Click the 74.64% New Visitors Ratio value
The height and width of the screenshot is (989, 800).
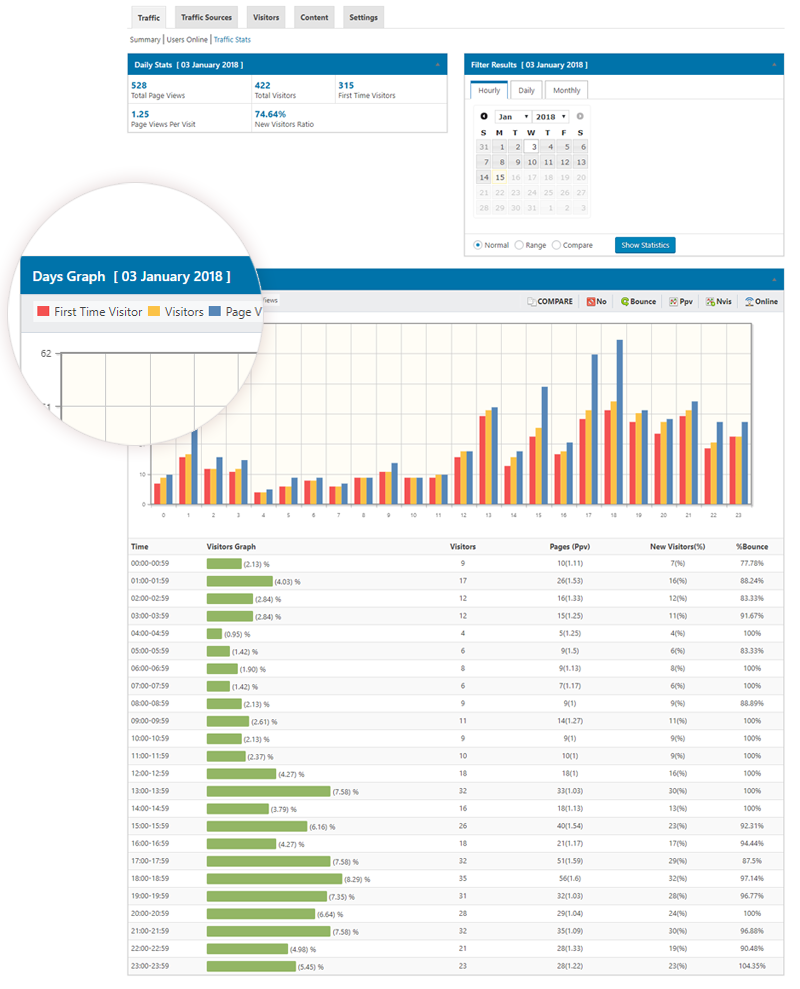tap(270, 114)
